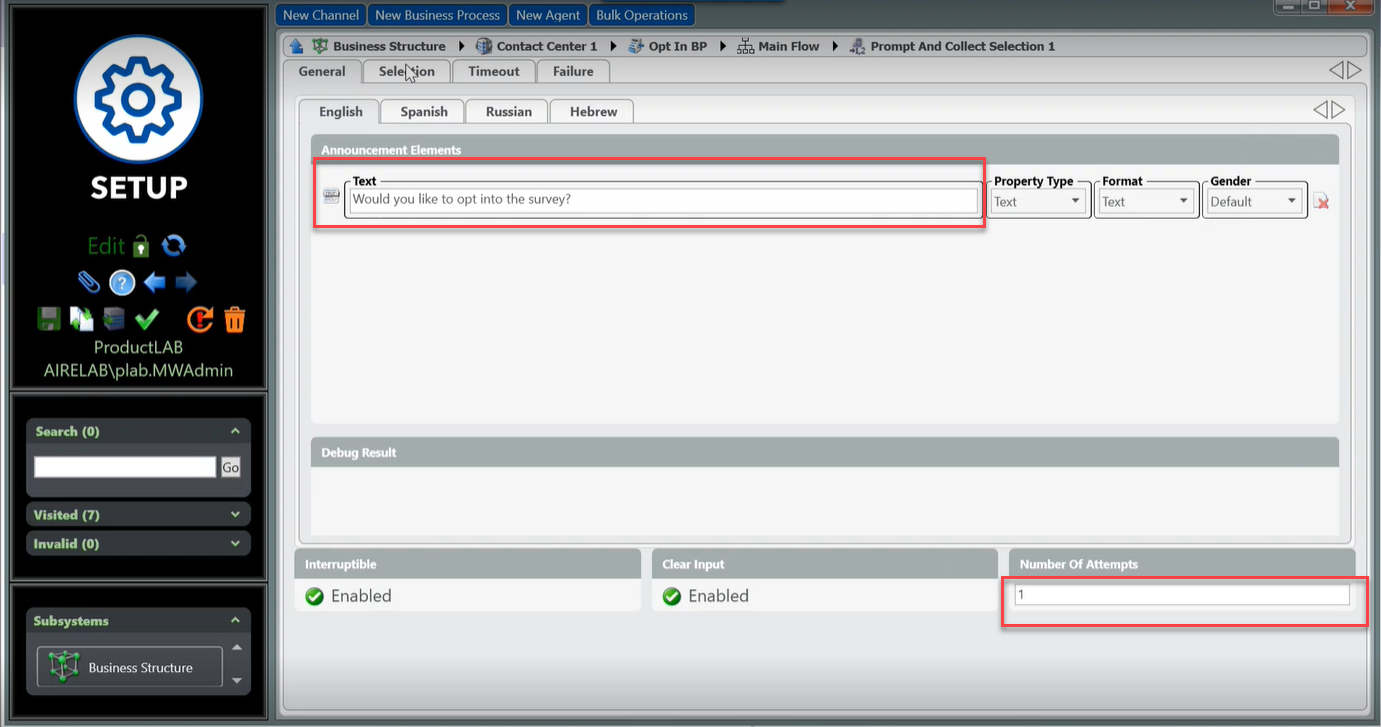1381x727 pixels.
Task: Click the New Business Process button
Action: 437,15
